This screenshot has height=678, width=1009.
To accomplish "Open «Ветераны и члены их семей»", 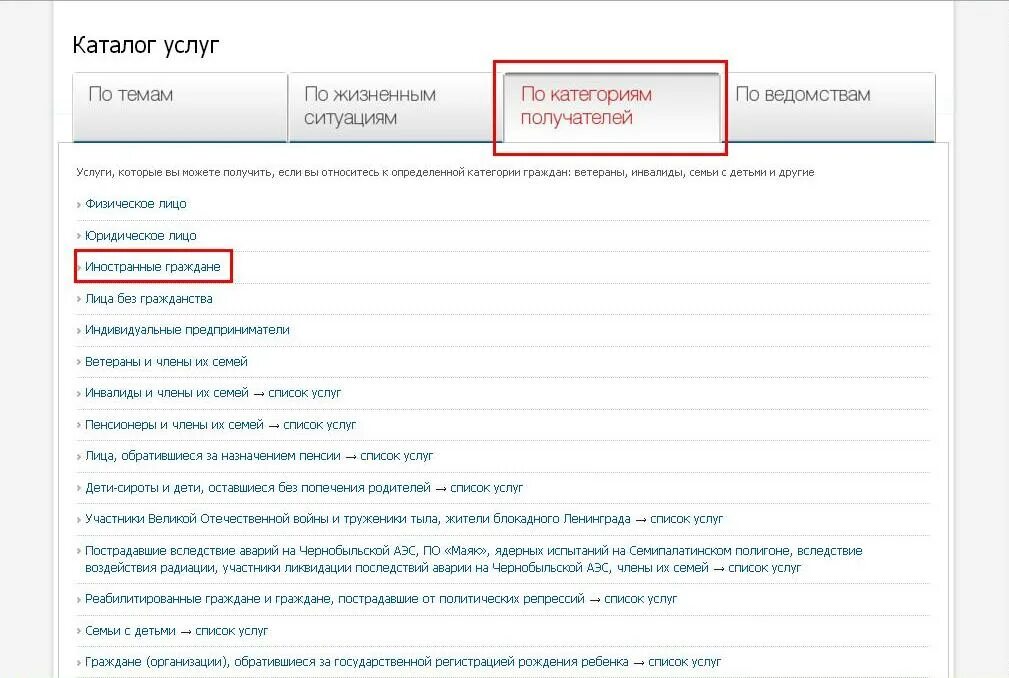I will click(166, 362).
